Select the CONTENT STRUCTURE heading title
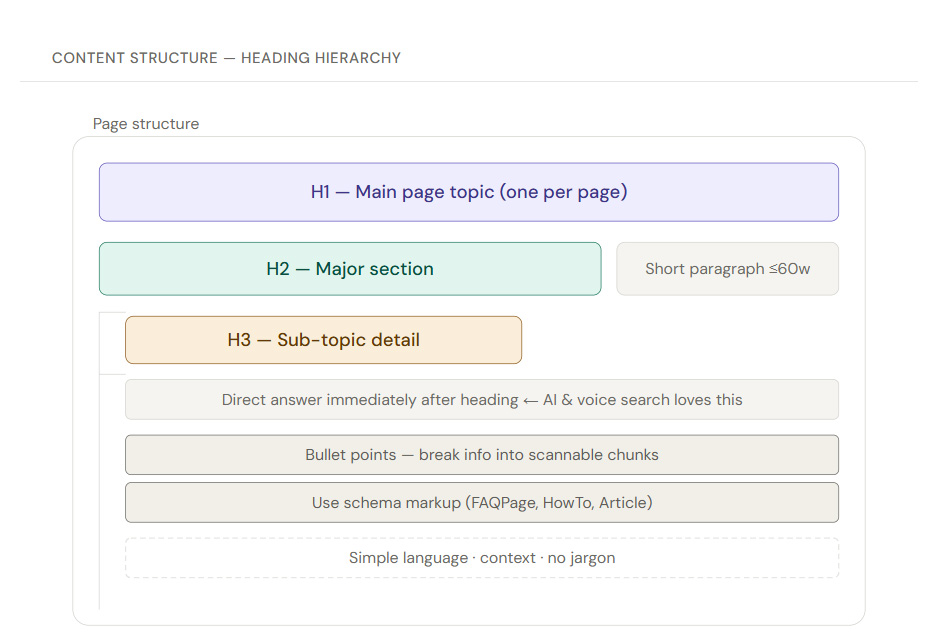This screenshot has height=636, width=936. coord(135,58)
